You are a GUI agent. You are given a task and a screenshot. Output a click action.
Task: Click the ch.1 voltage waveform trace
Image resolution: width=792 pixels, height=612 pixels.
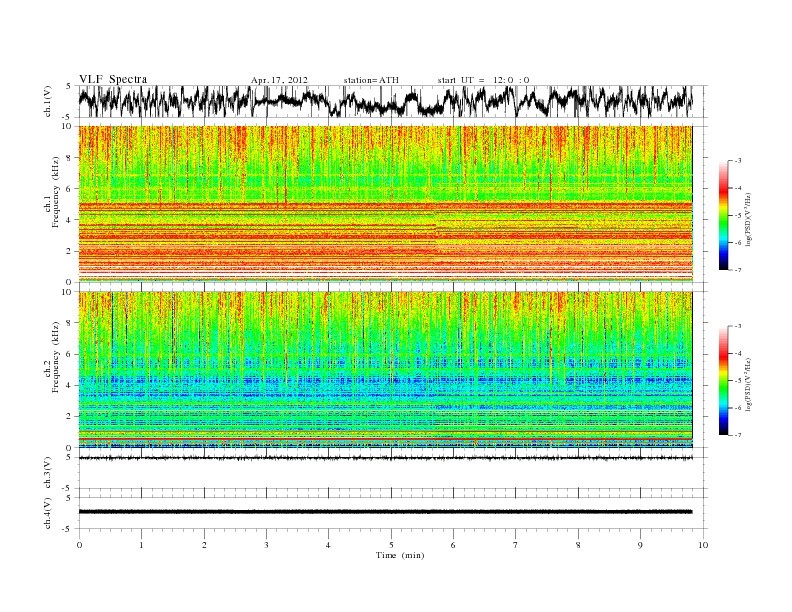pyautogui.click(x=385, y=101)
